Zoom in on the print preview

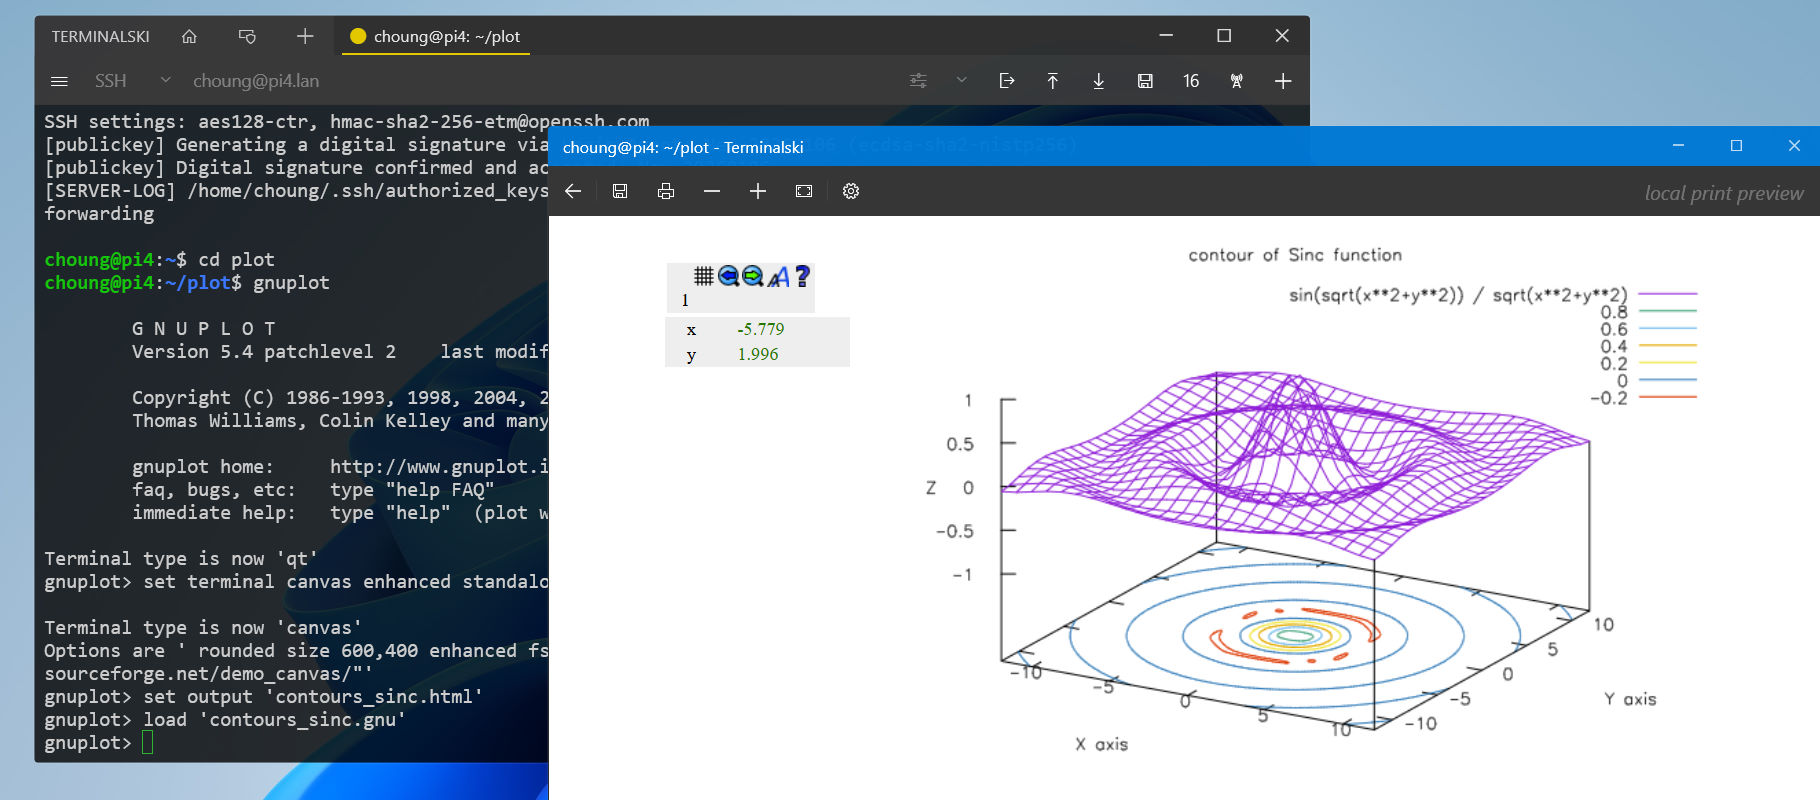point(758,191)
